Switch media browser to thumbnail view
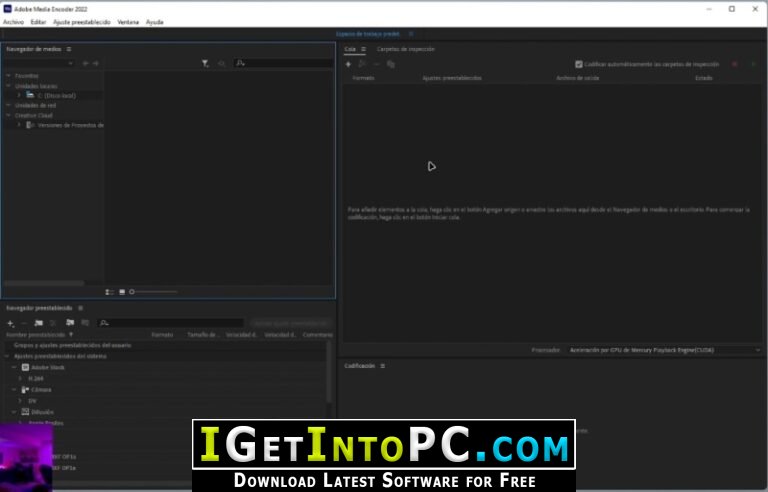This screenshot has width=768, height=492. tap(122, 292)
